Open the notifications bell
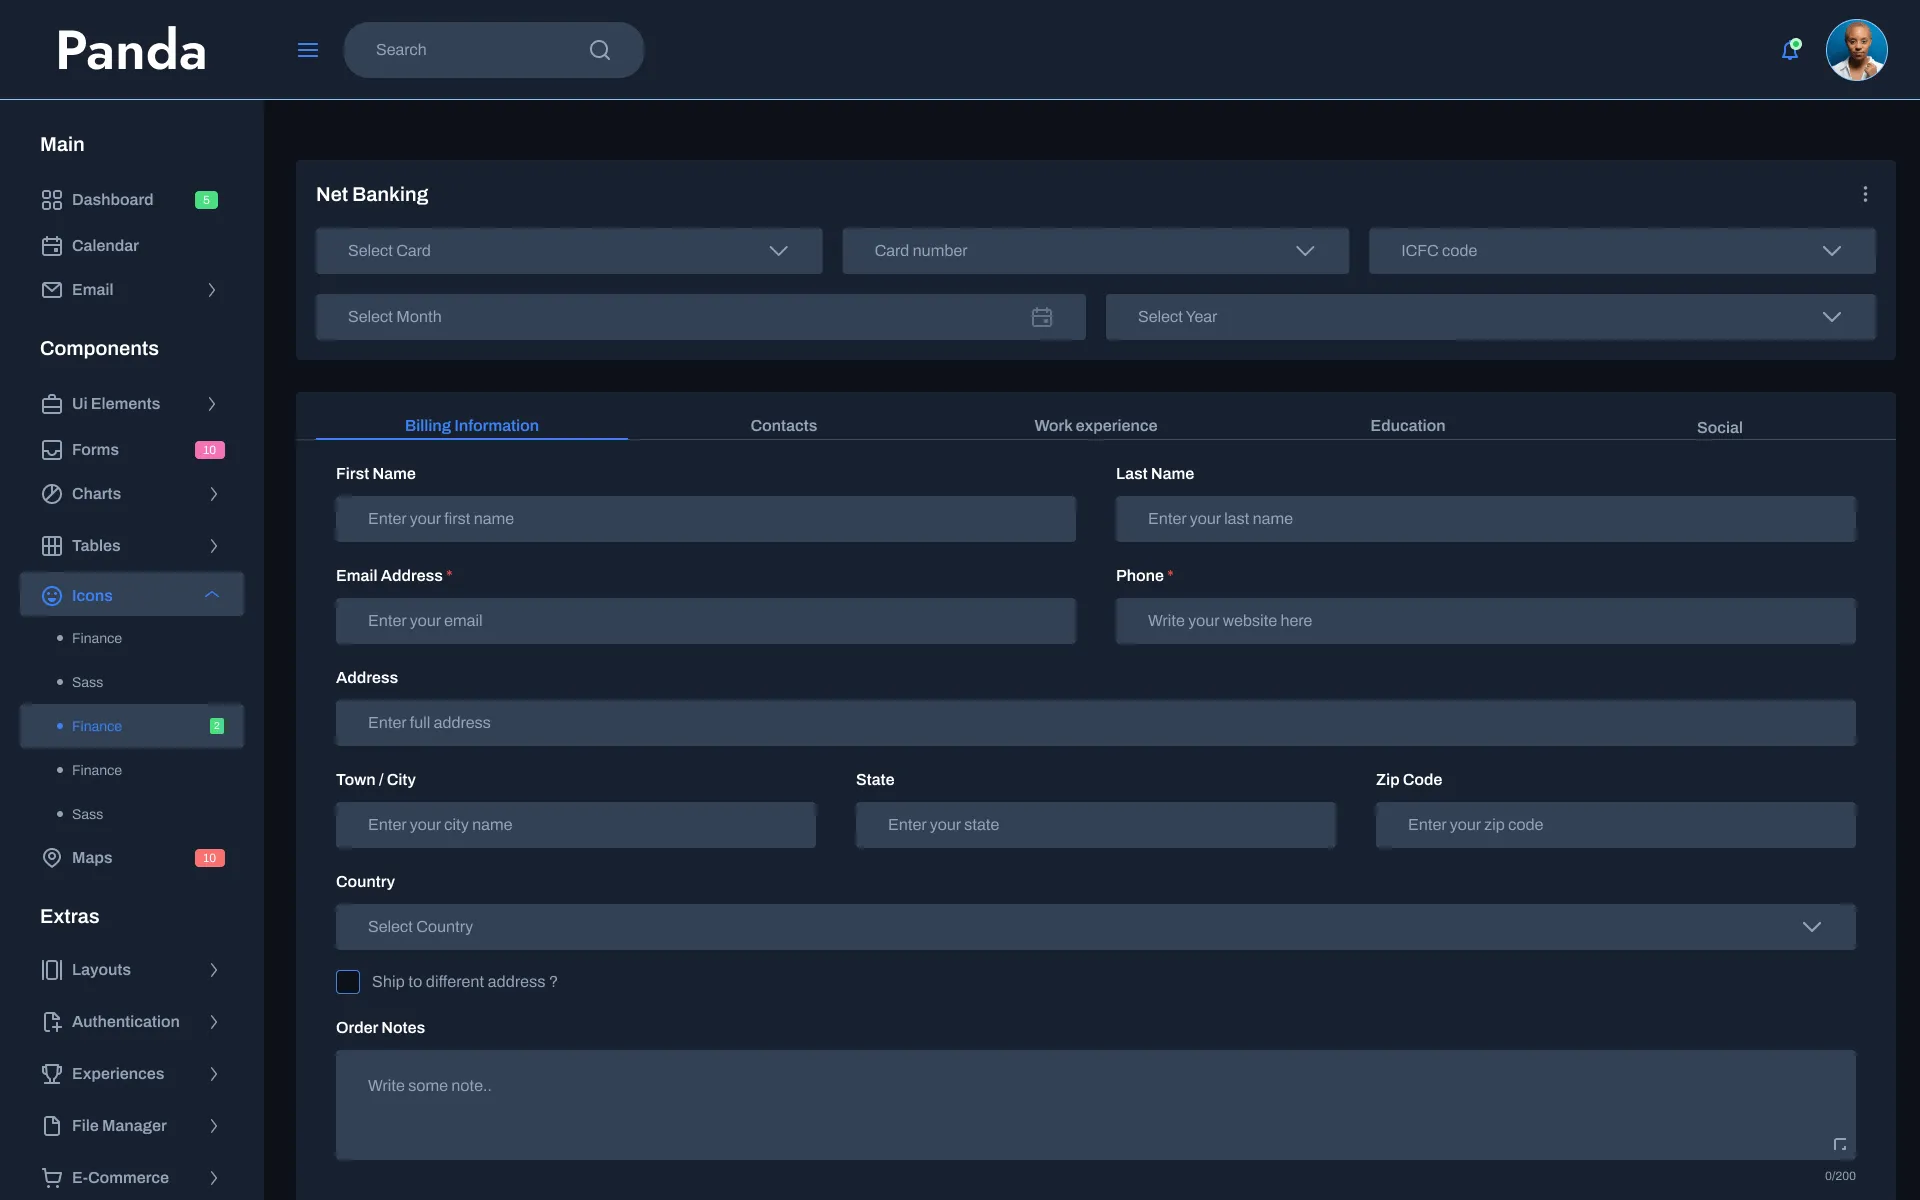This screenshot has width=1920, height=1200. point(1790,50)
